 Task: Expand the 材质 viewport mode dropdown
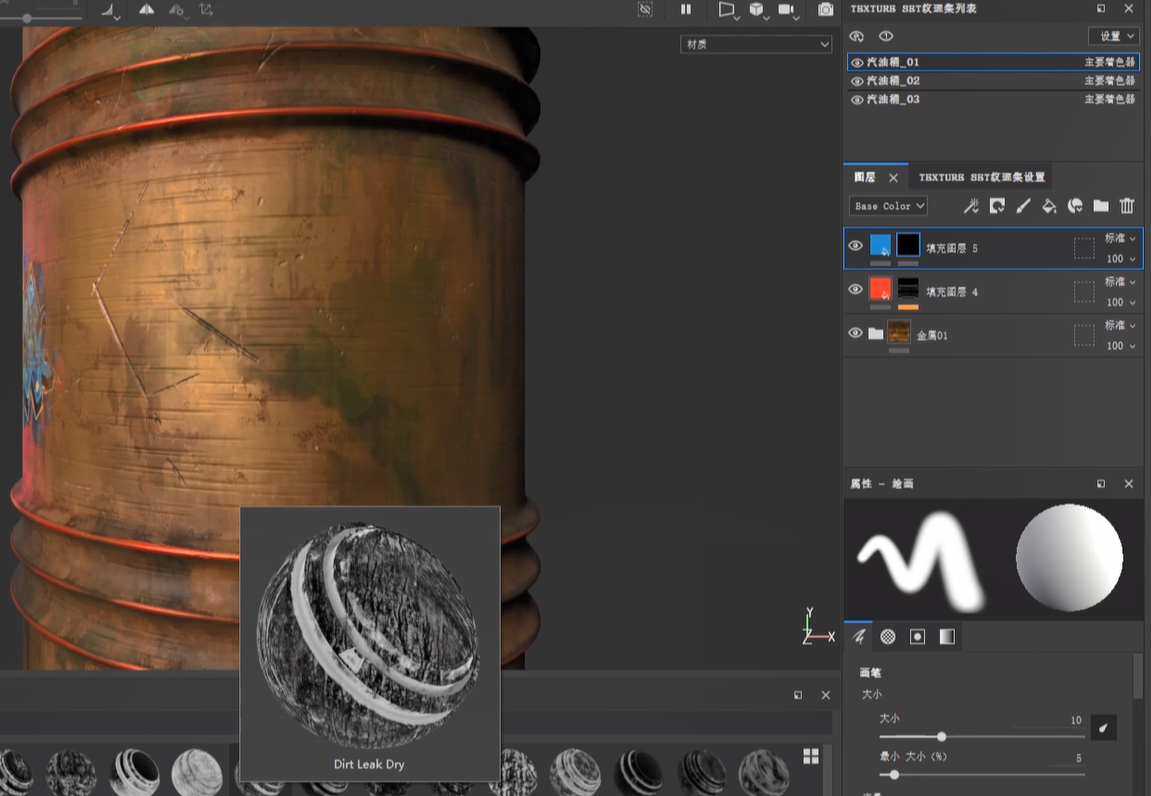point(755,44)
